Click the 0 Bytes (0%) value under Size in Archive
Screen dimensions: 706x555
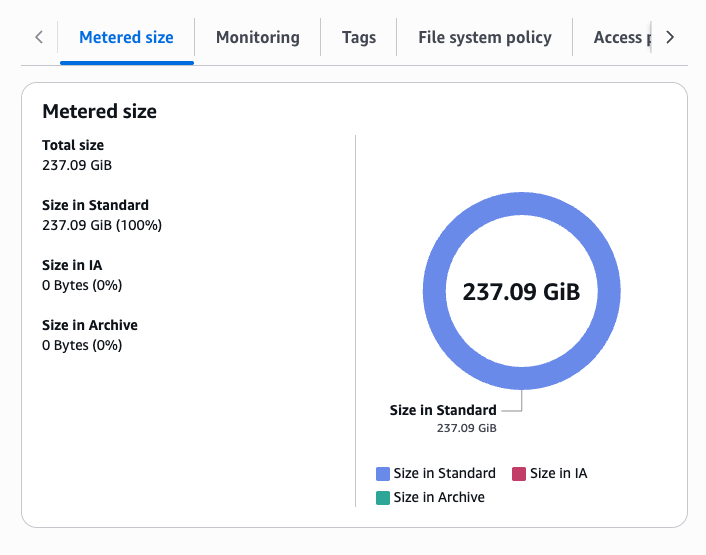[x=82, y=345]
